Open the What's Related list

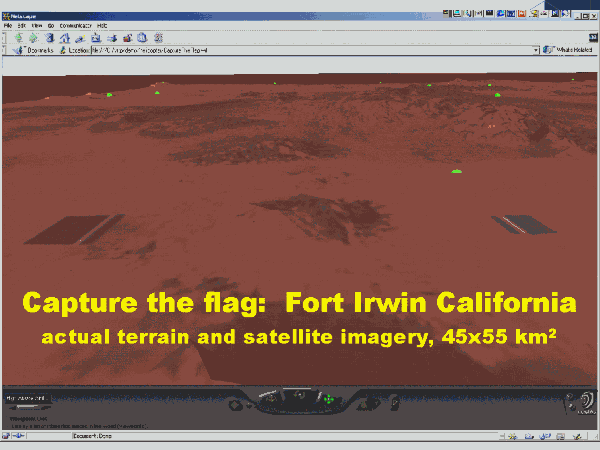click(x=568, y=49)
